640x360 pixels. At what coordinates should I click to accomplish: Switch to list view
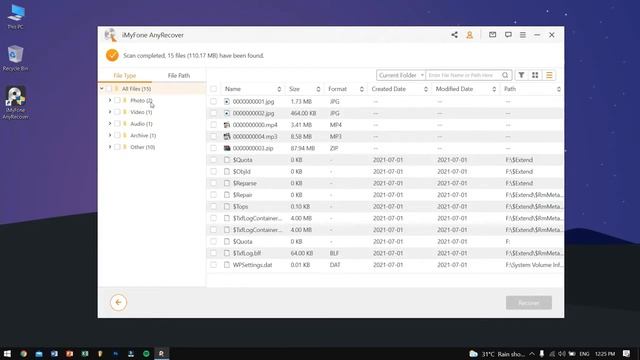tap(549, 75)
